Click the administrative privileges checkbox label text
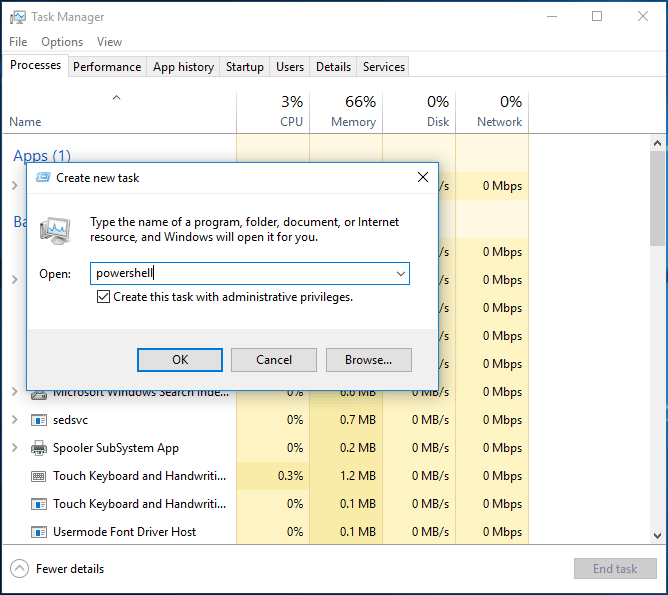668x595 pixels. tap(233, 297)
